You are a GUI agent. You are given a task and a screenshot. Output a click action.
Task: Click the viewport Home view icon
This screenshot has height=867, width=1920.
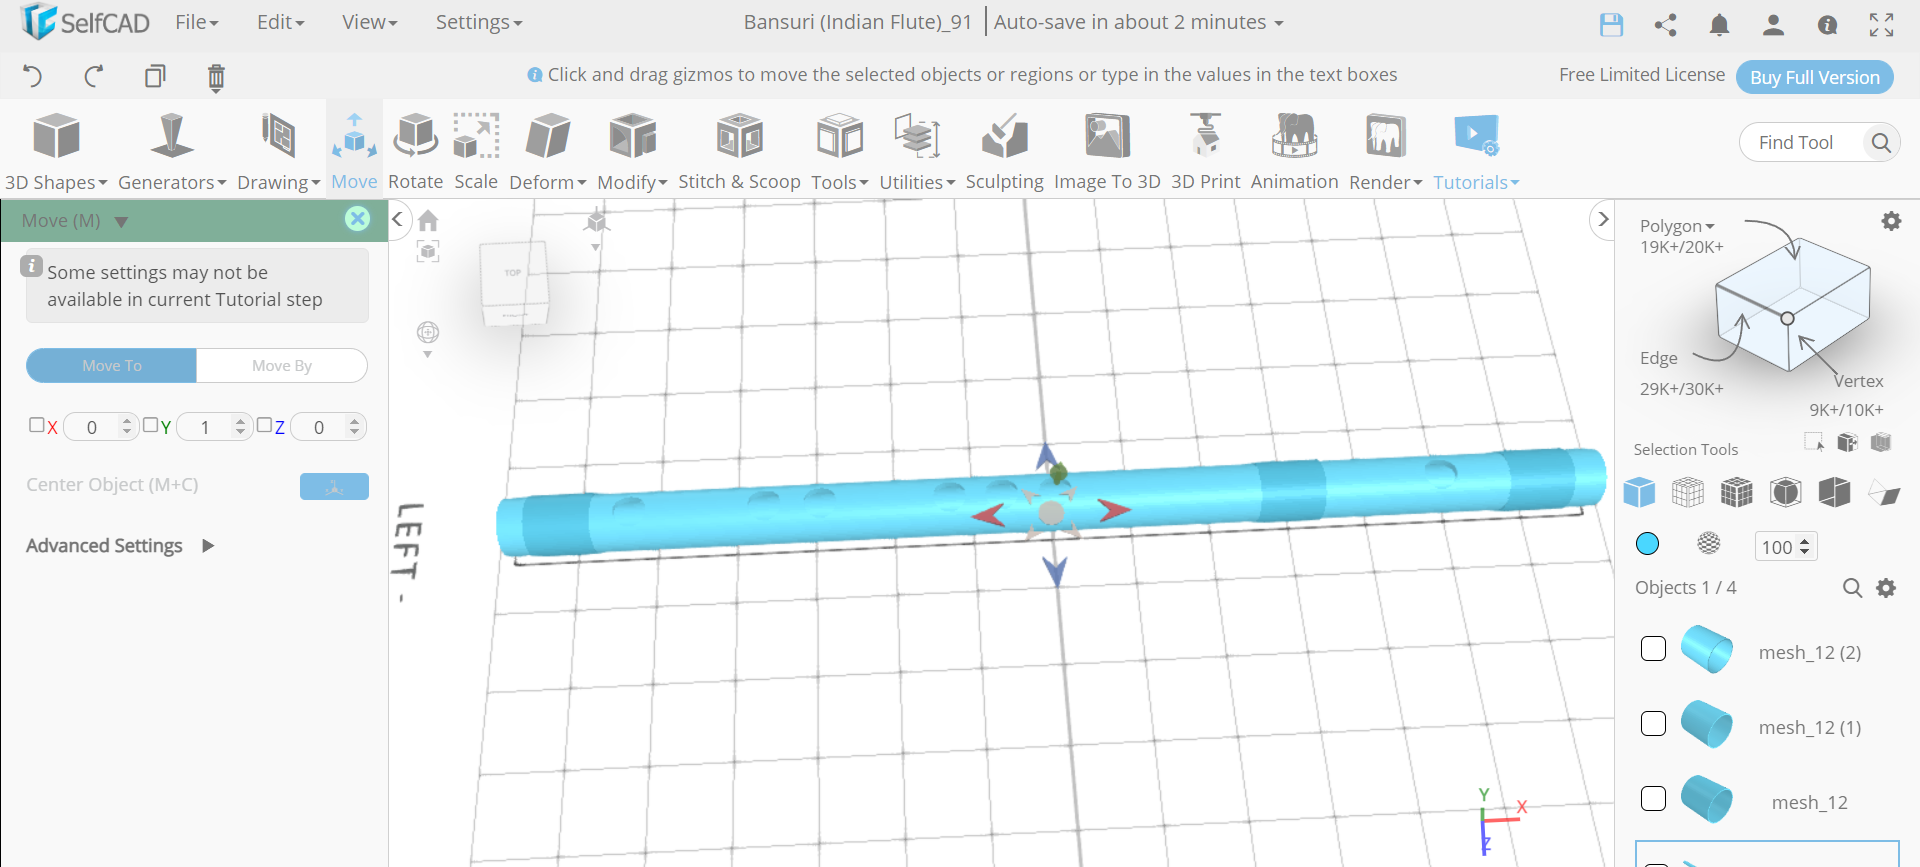coord(428,220)
